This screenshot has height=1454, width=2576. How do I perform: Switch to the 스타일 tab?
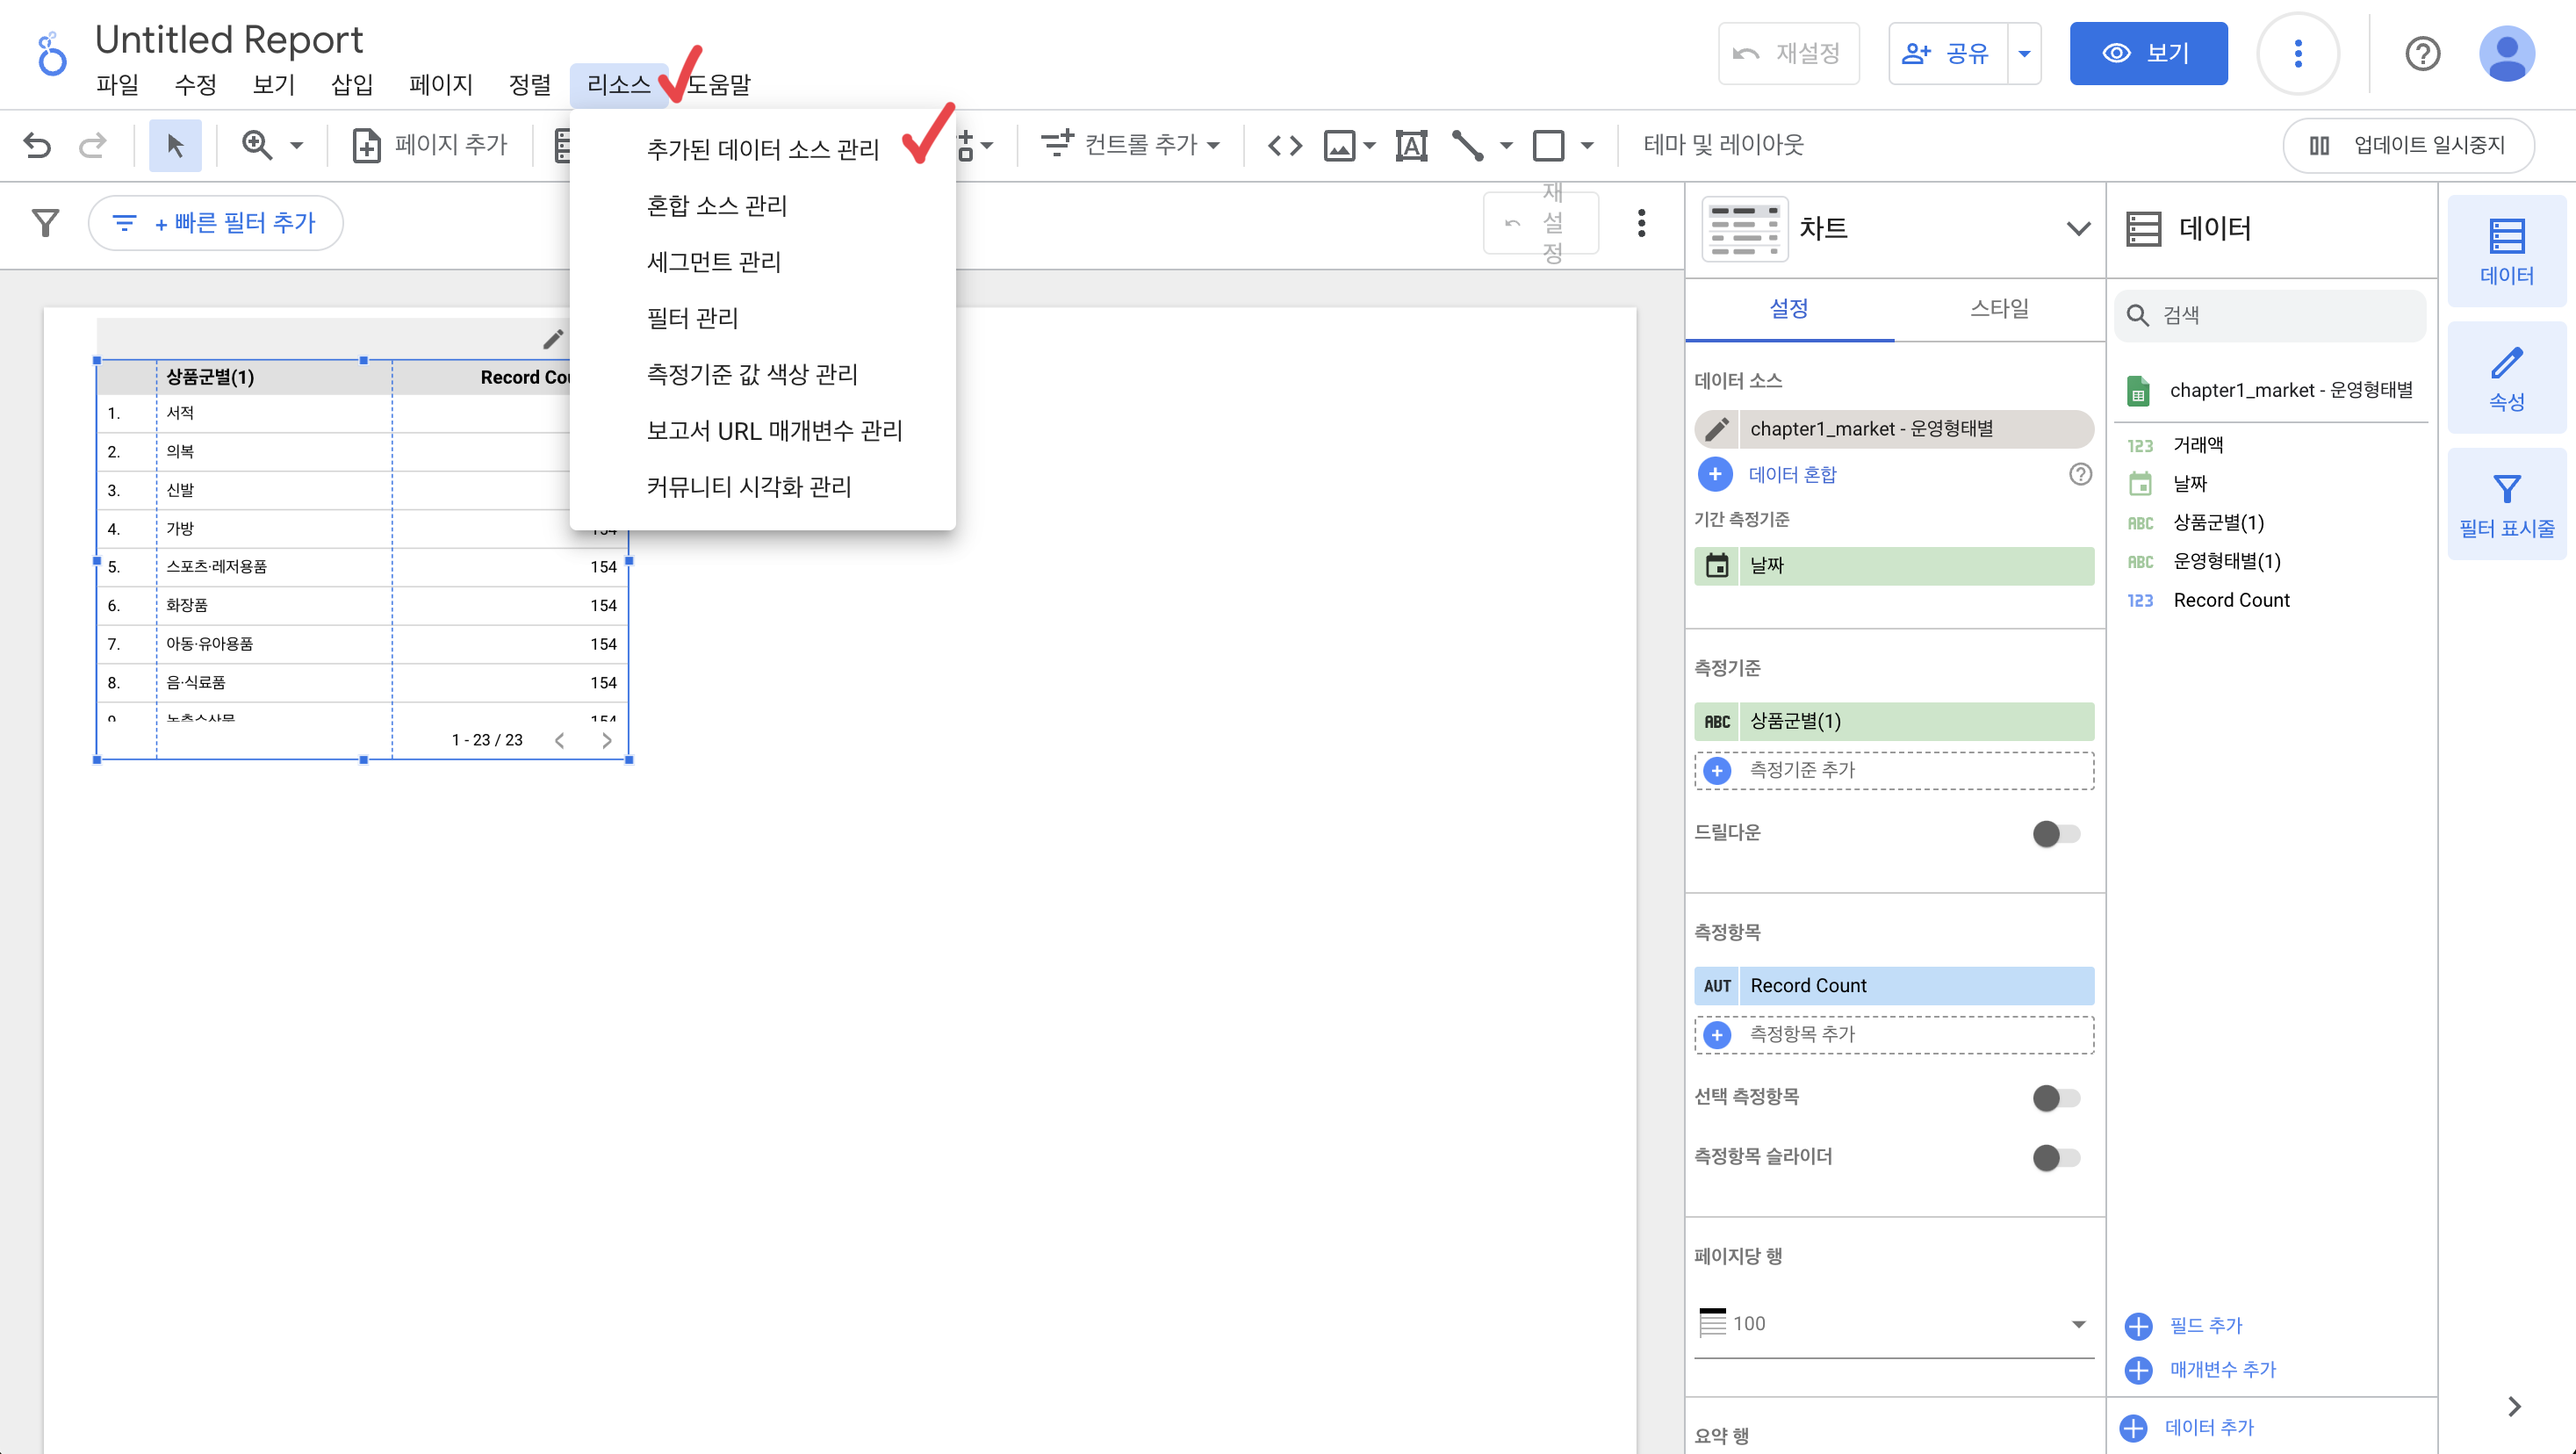(x=1999, y=308)
